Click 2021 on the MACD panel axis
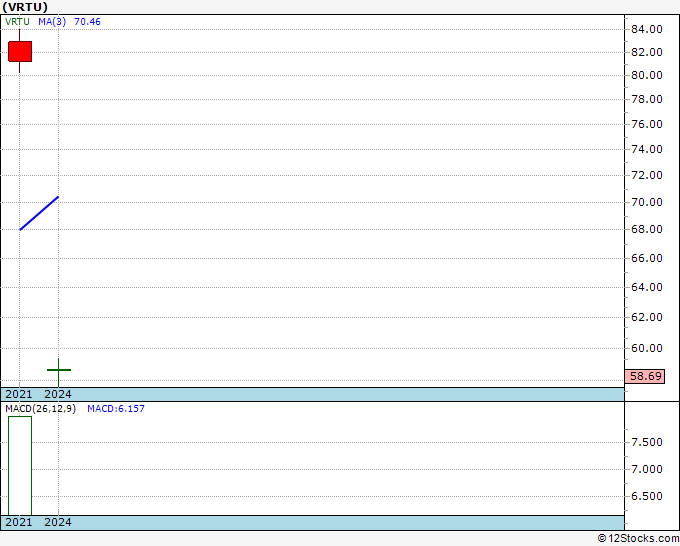This screenshot has height=546, width=680. point(19,522)
